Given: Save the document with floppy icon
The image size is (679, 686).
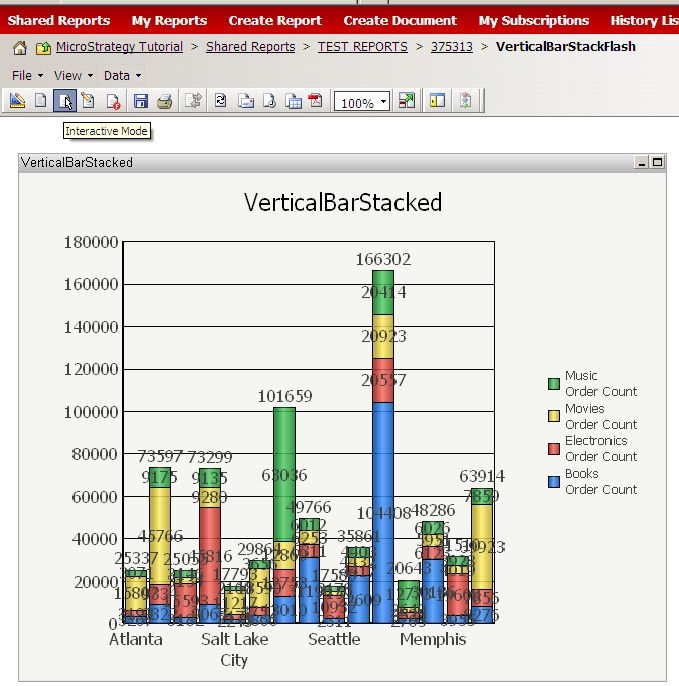Looking at the screenshot, I should (x=140, y=101).
